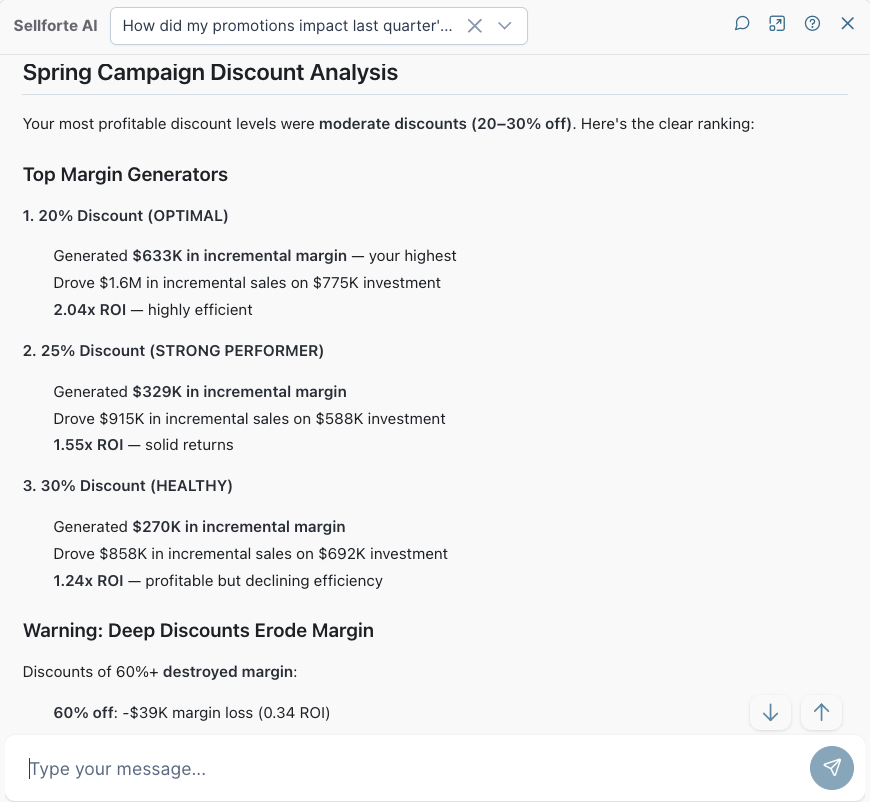870x802 pixels.
Task: Click 'Spring Campaign Discount Analysis' heading
Action: [210, 73]
